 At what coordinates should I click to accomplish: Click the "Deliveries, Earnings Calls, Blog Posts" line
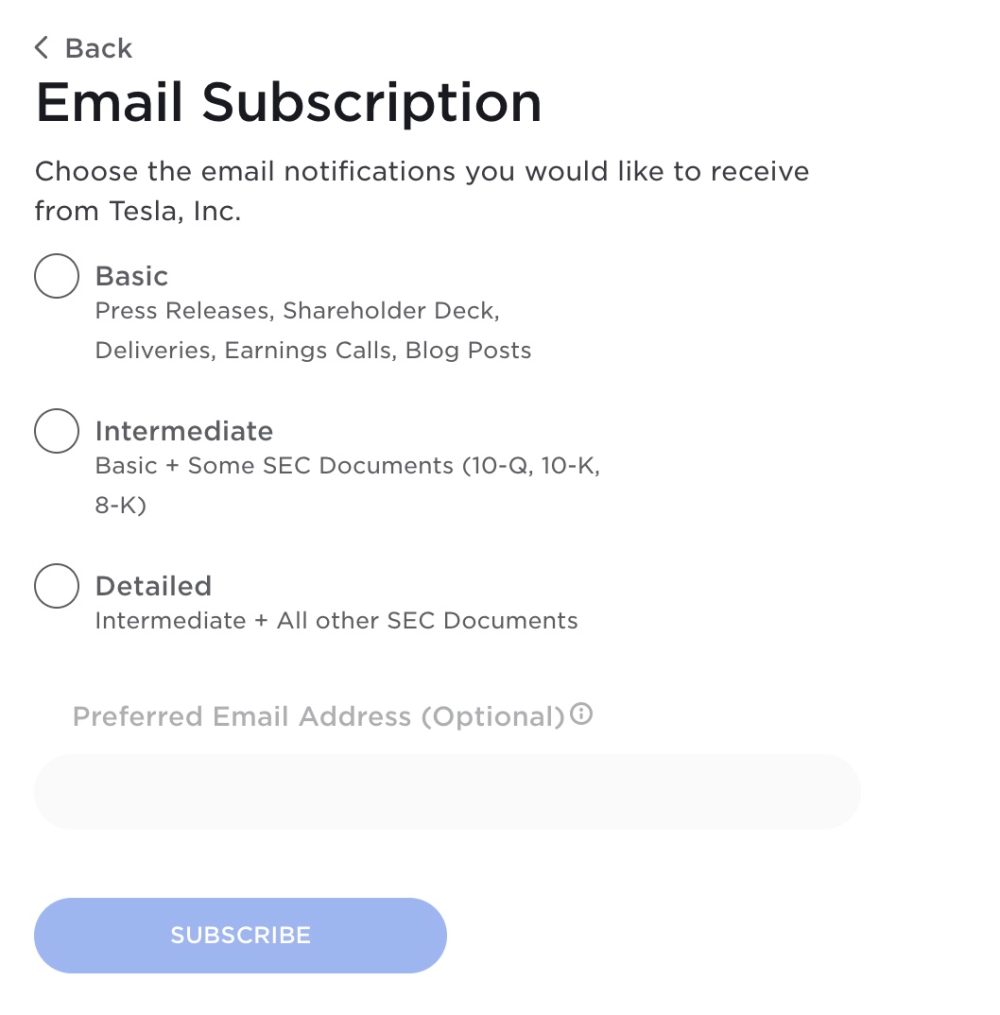313,351
